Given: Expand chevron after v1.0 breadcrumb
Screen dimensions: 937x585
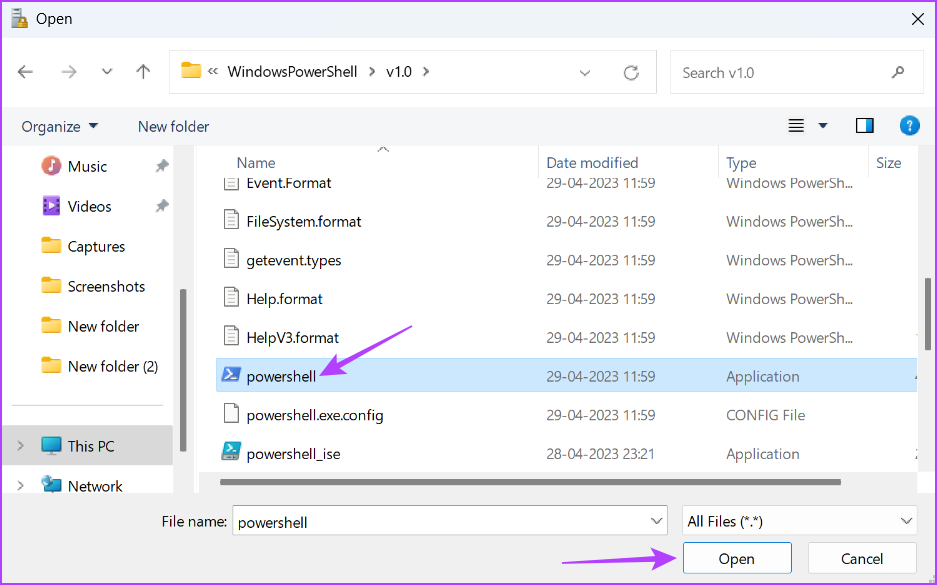Looking at the screenshot, I should (426, 72).
